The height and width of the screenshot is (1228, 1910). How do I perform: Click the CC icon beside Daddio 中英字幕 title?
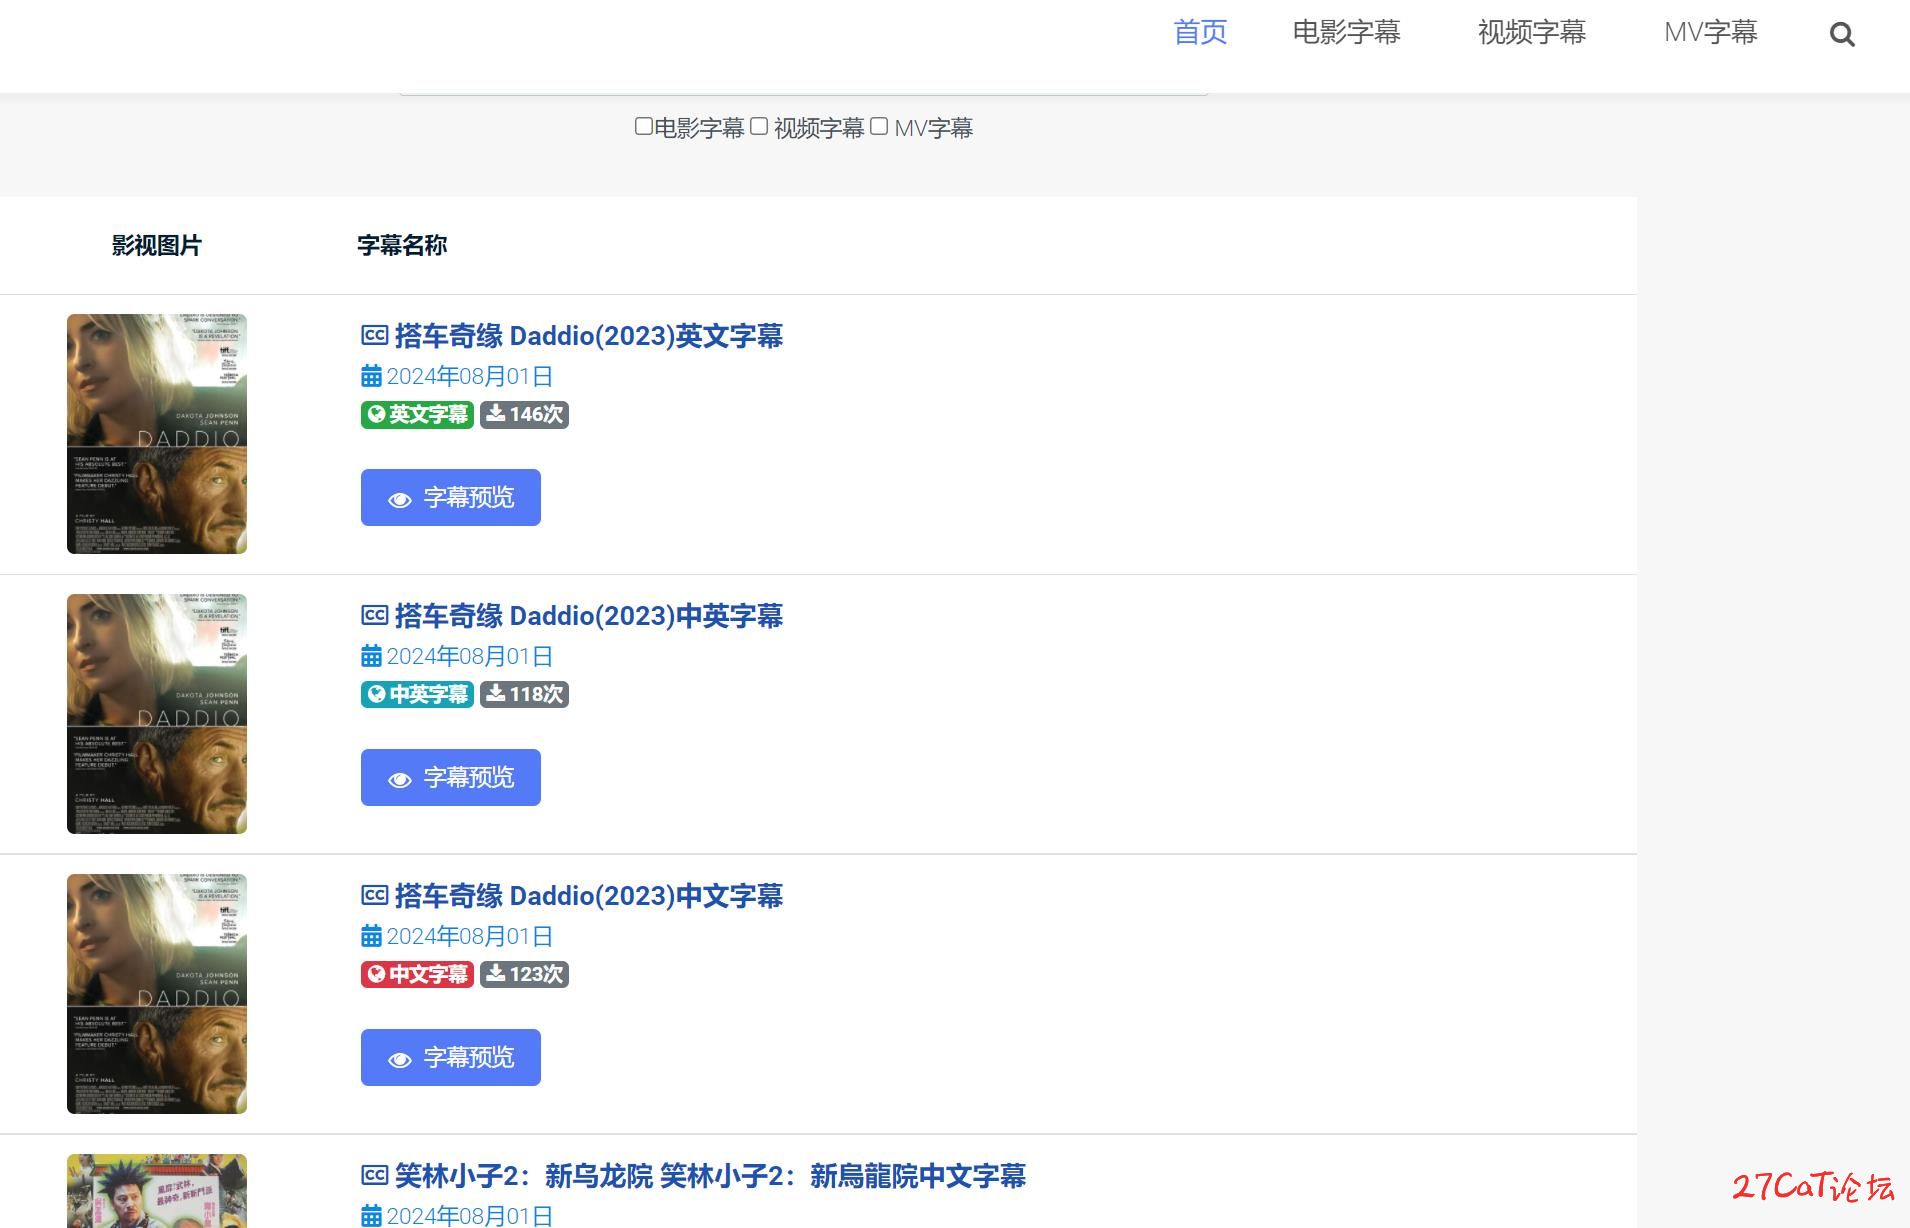click(x=374, y=616)
